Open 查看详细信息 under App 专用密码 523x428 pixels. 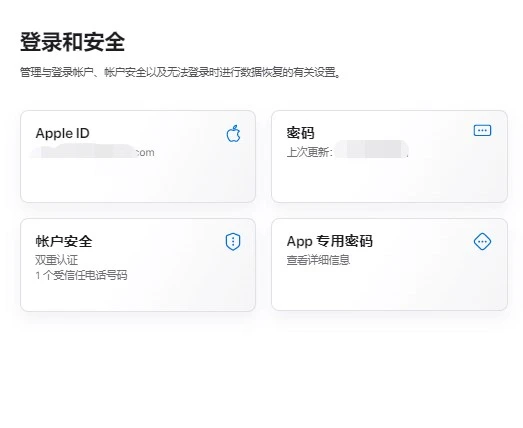click(x=318, y=260)
